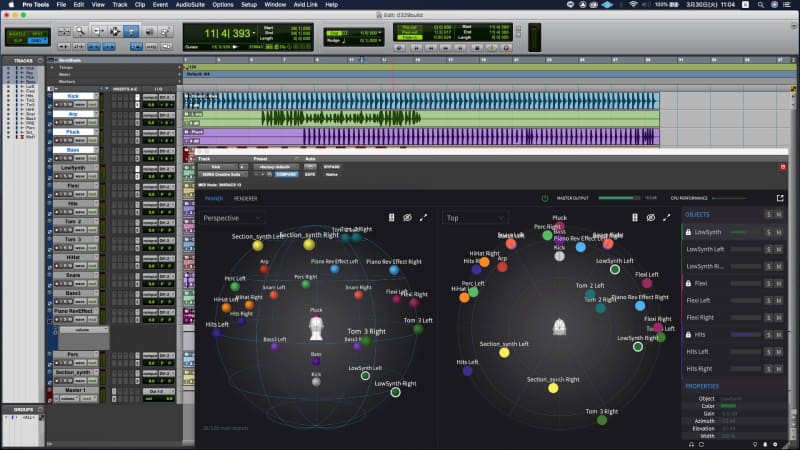Click the Arp audio clip waveform

[x=341, y=119]
